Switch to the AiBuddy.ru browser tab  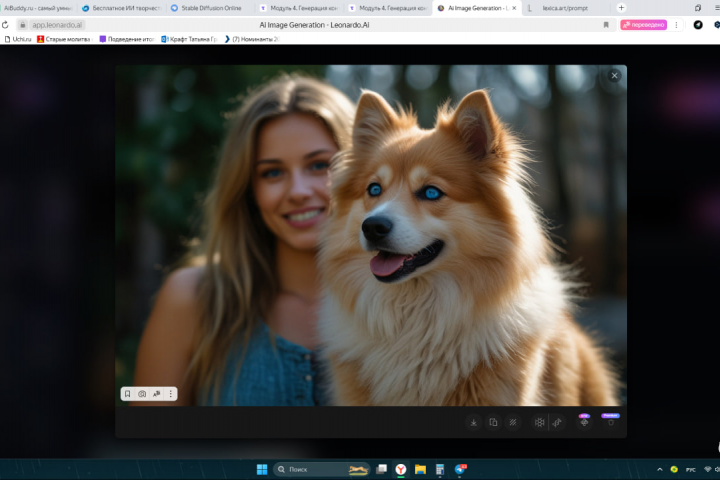38,8
